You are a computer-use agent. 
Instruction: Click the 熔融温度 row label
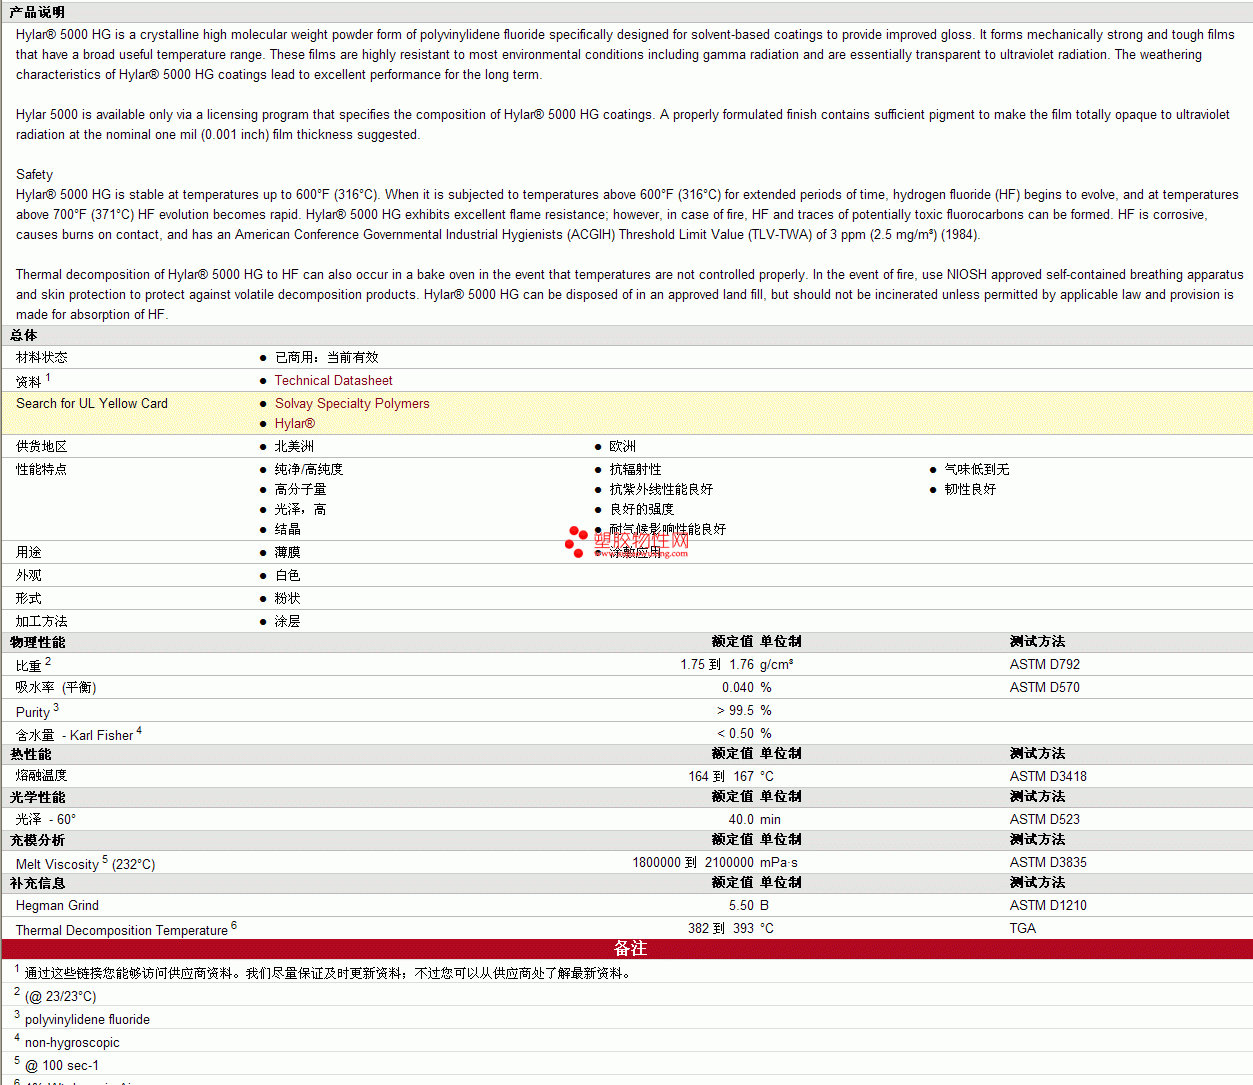[x=42, y=776]
